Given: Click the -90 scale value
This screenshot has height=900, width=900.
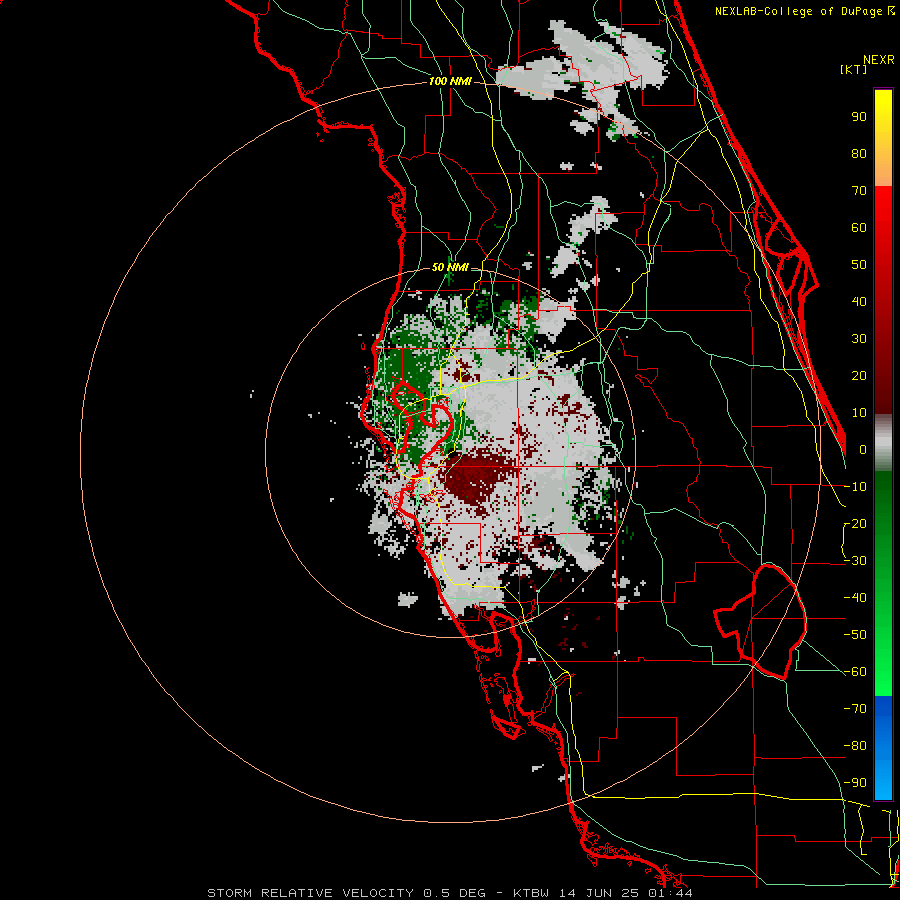Looking at the screenshot, I should [855, 783].
